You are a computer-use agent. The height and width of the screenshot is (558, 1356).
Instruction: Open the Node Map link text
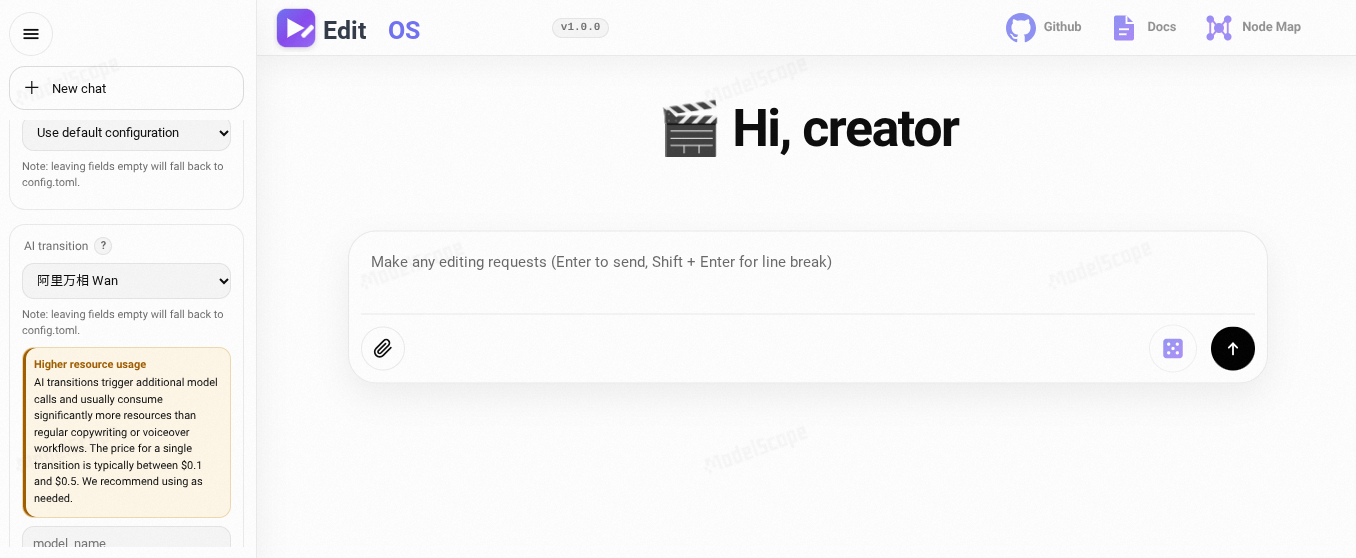click(x=1271, y=27)
